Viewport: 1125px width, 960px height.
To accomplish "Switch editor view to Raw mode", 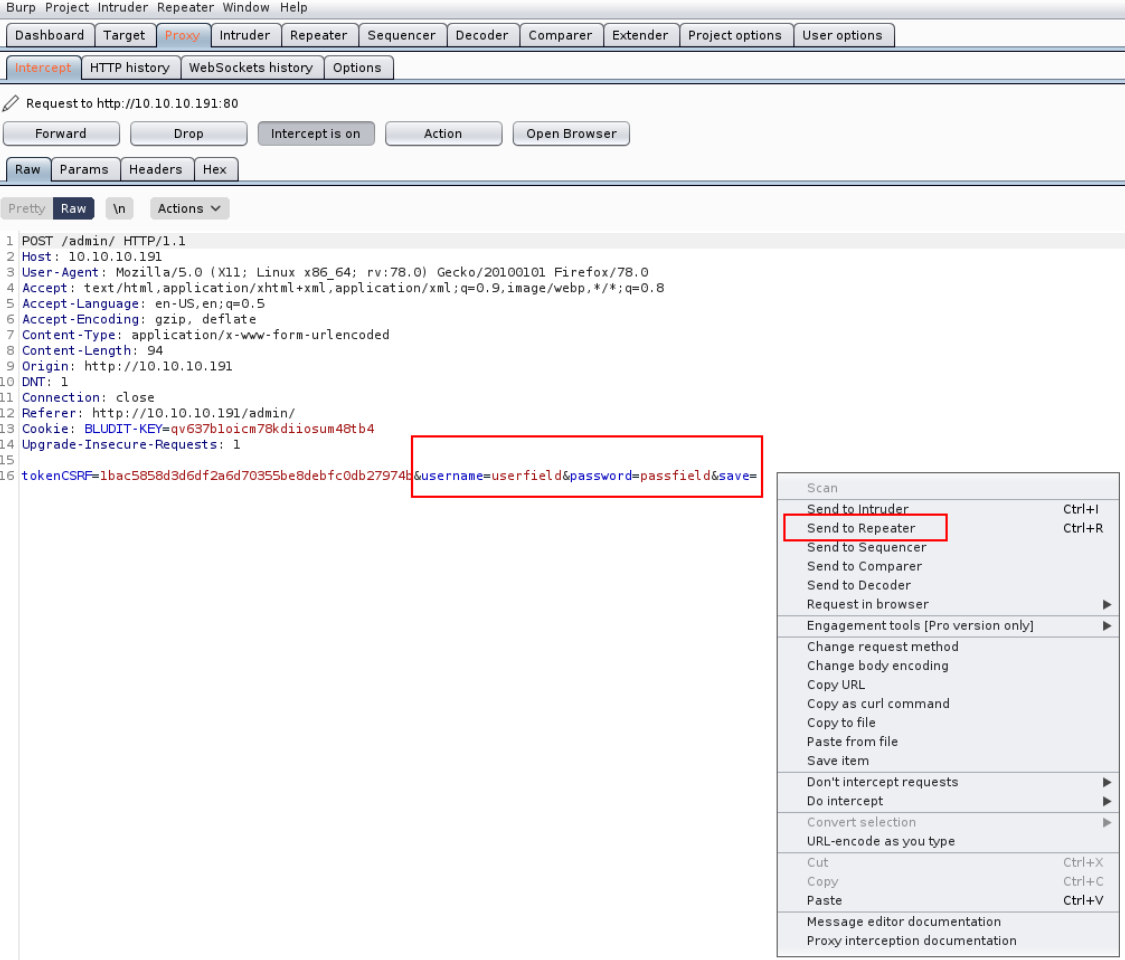I will point(73,208).
